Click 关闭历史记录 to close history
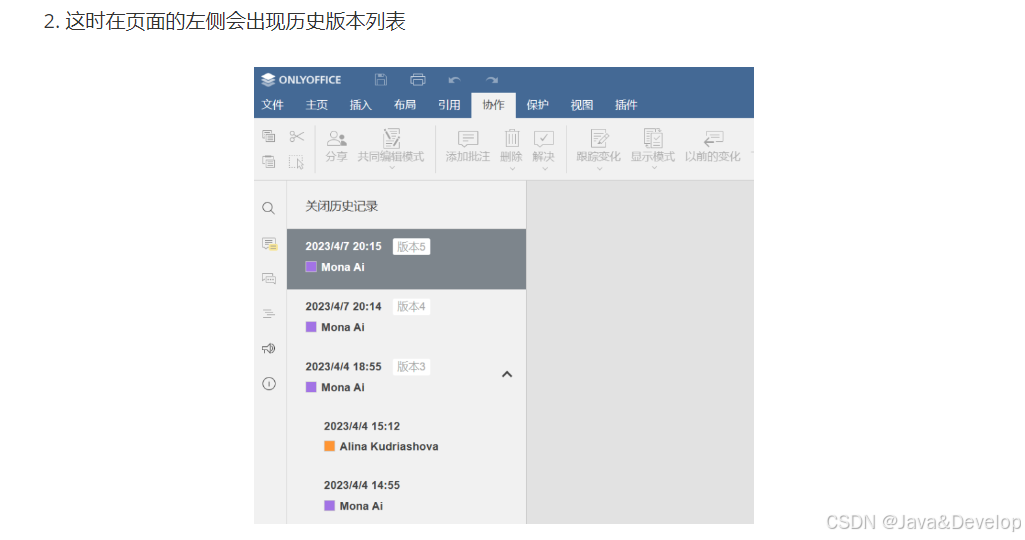The height and width of the screenshot is (540, 1025). point(342,207)
